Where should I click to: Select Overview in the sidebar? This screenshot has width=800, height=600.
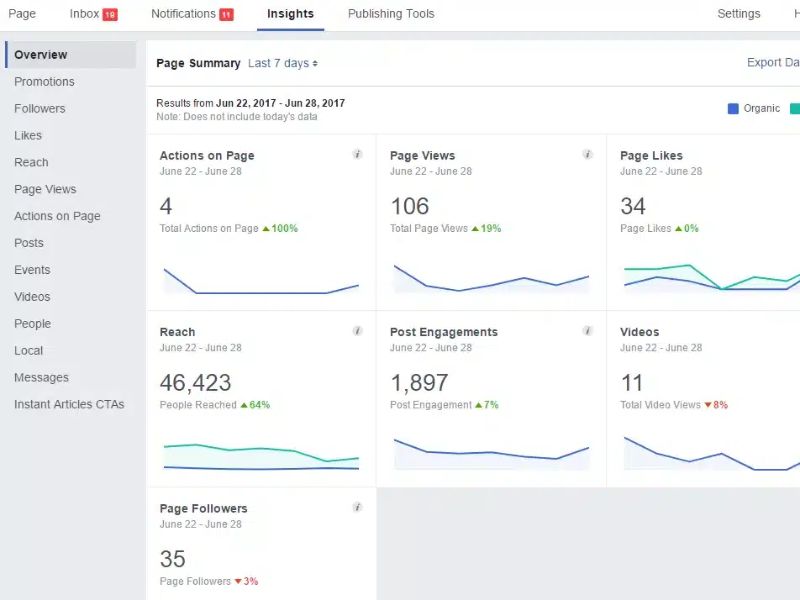71,55
